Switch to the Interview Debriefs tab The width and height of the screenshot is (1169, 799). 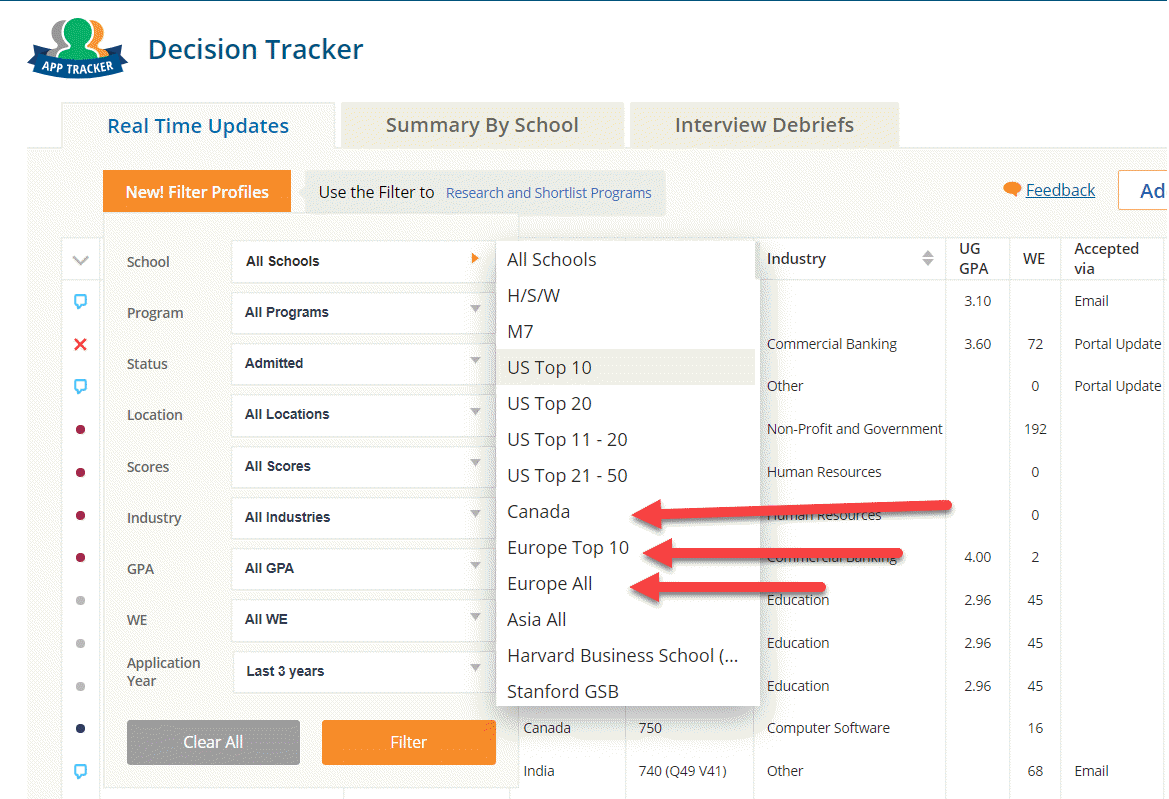click(x=763, y=124)
